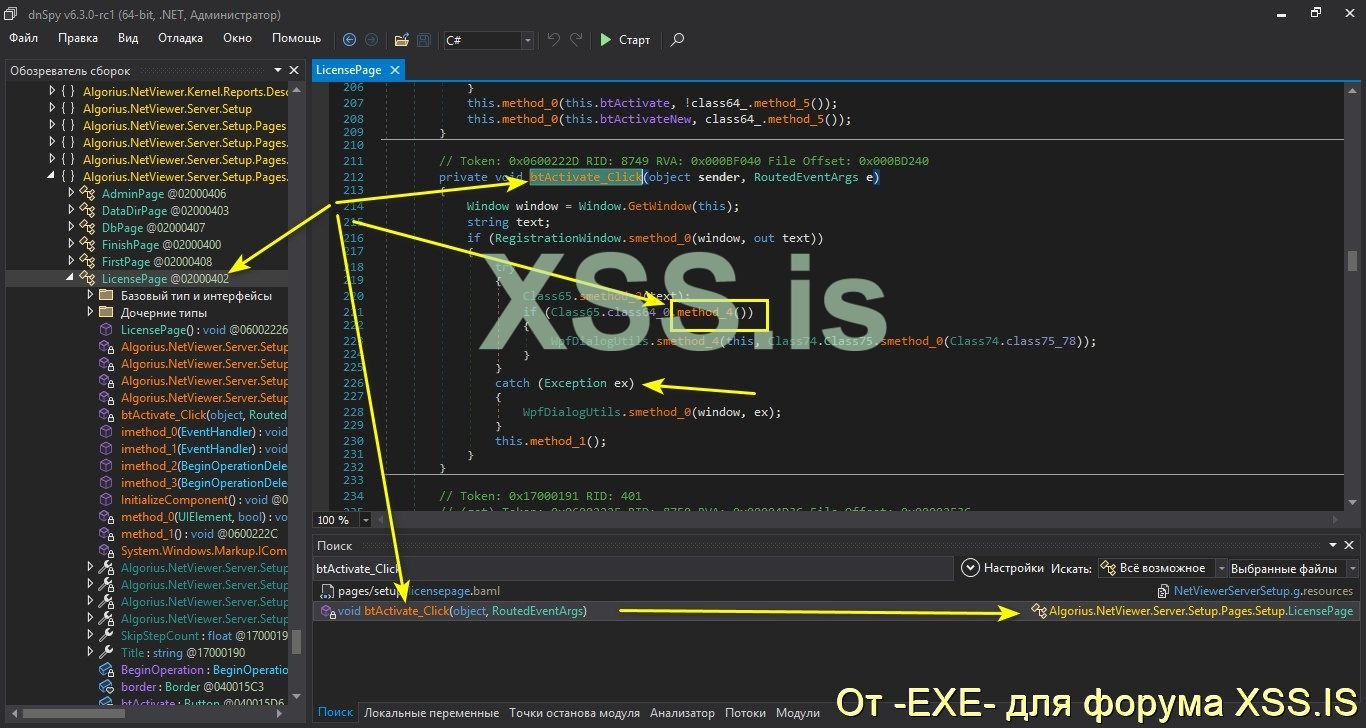This screenshot has width=1366, height=728.
Task: Switch to the Модули tab
Action: tap(797, 713)
